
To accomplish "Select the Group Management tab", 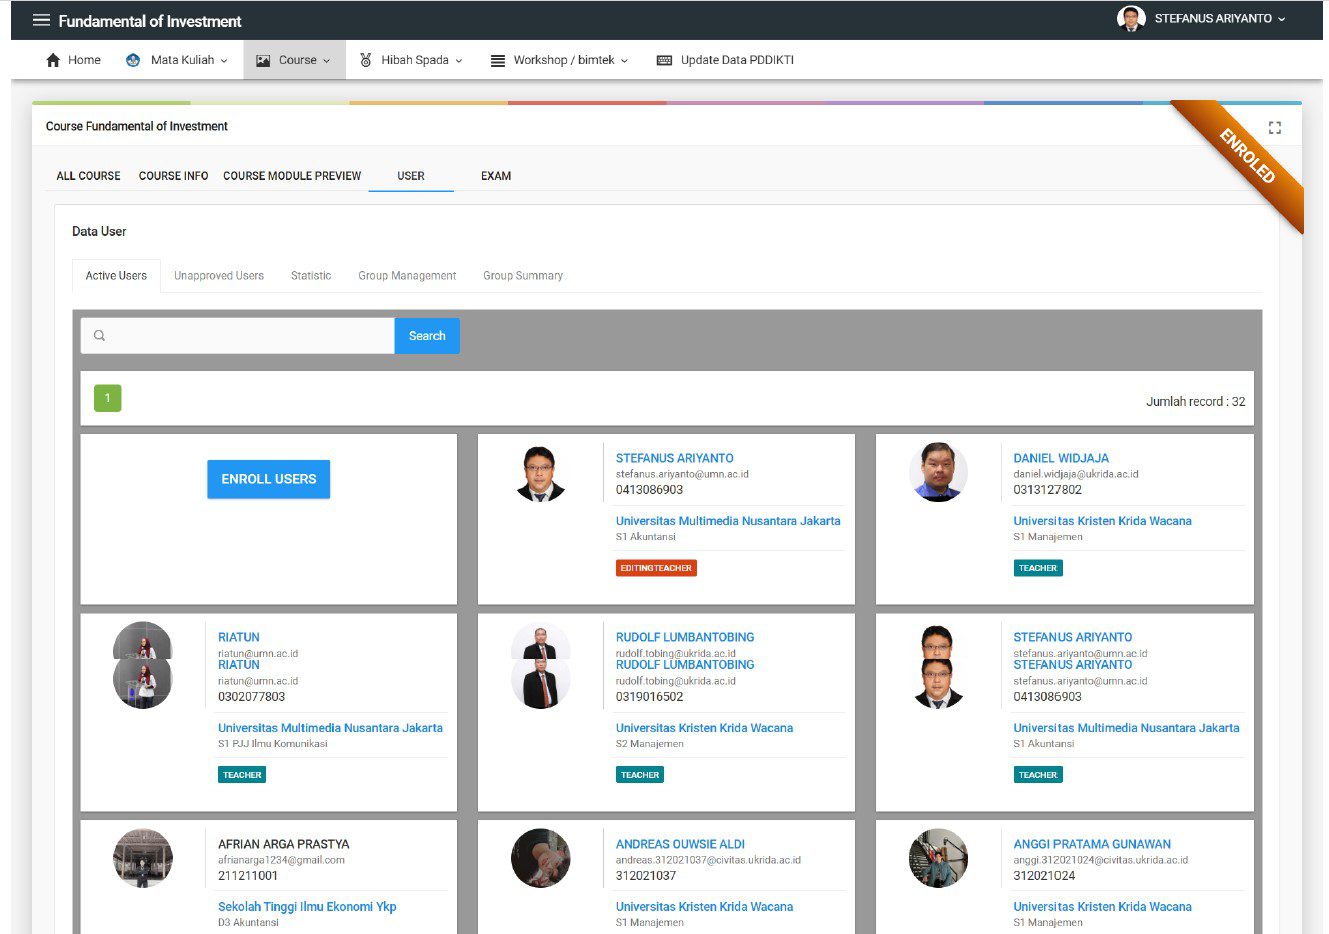I will click(407, 276).
